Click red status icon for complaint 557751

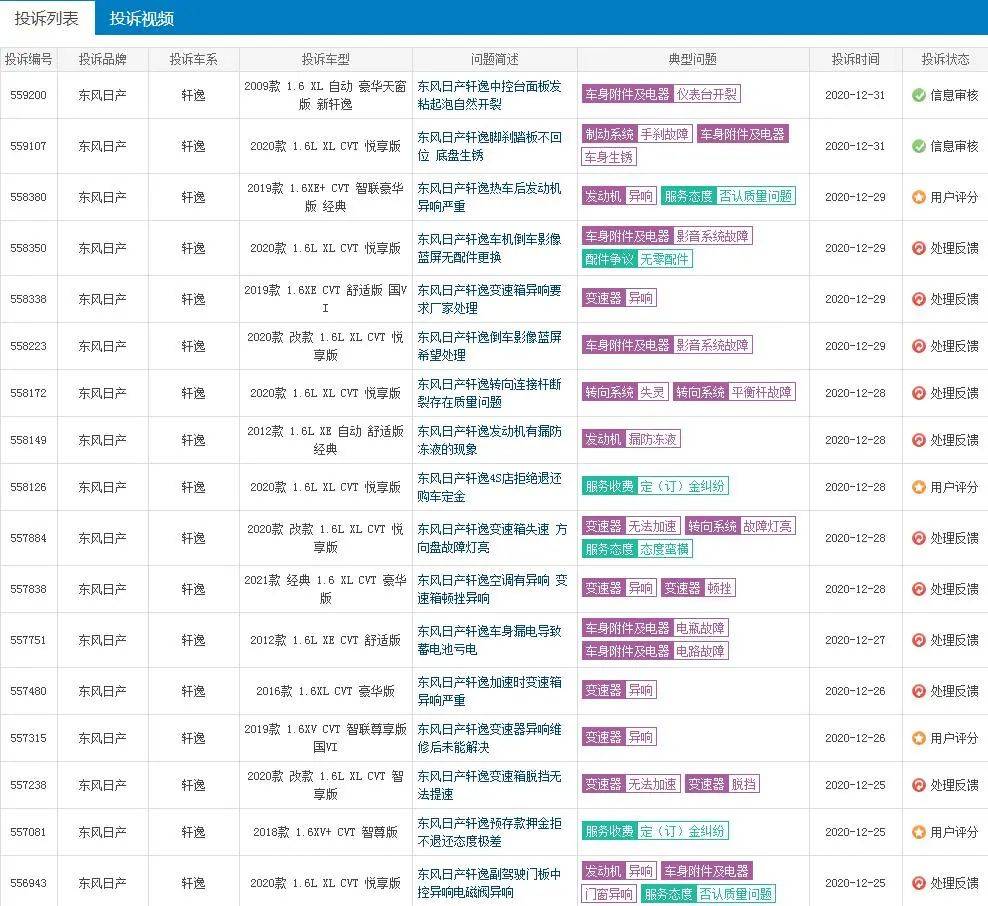(918, 640)
